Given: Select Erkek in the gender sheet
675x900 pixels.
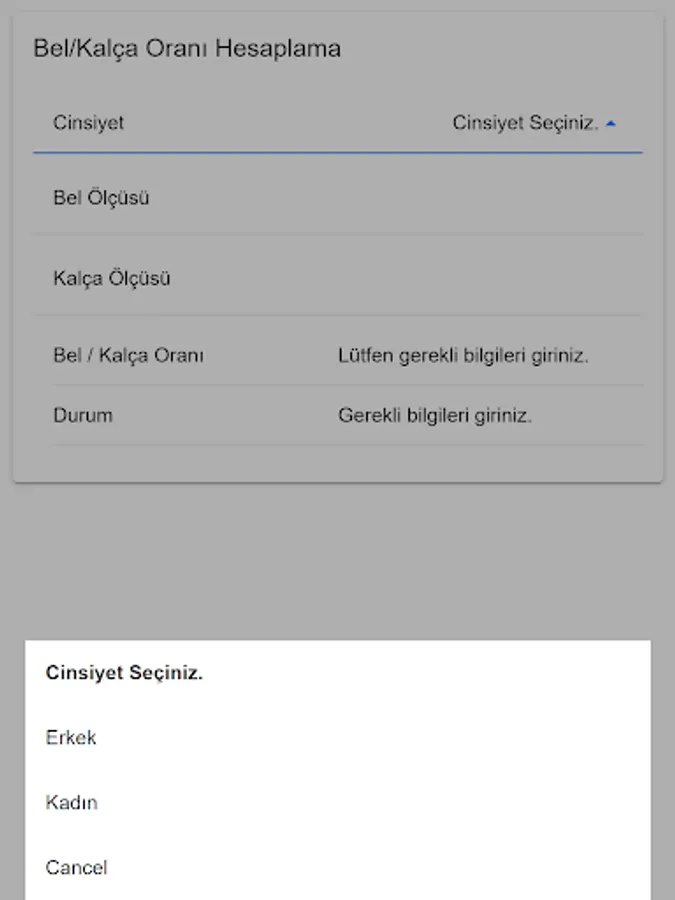Looking at the screenshot, I should (71, 738).
